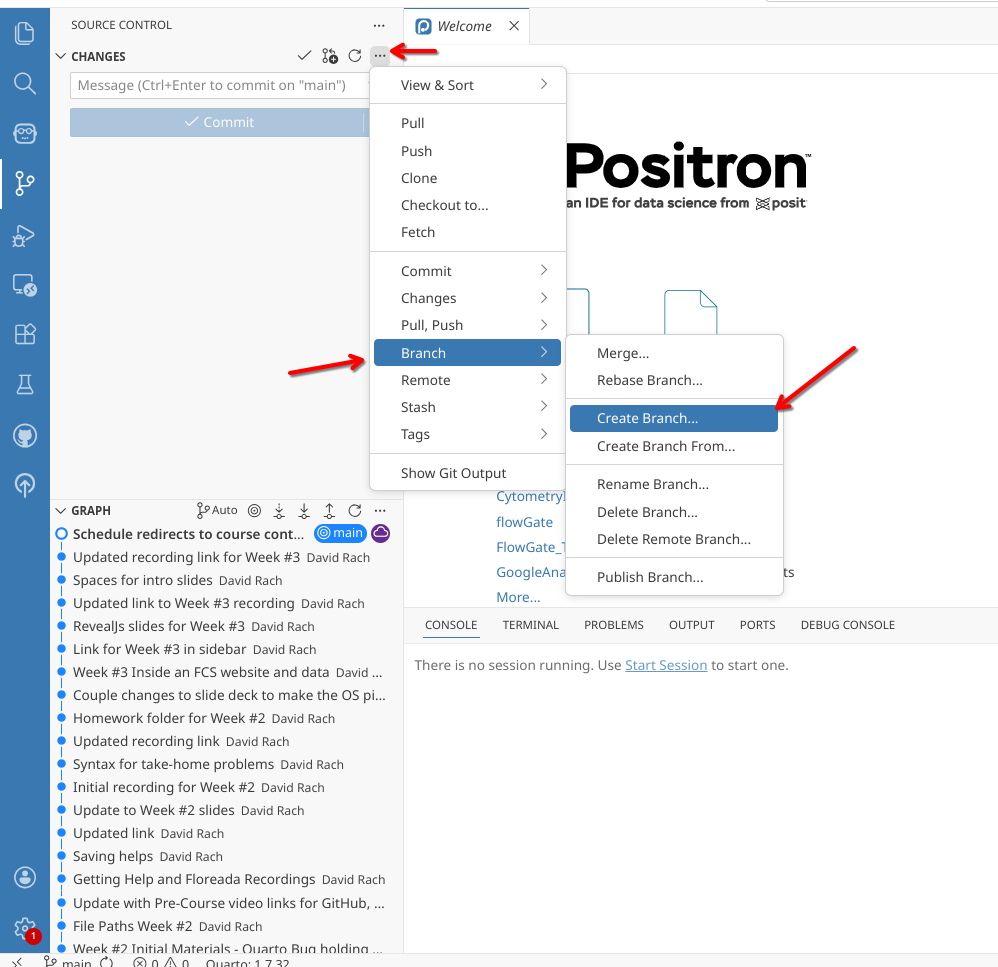
Task: Switch to the Terminal tab
Action: 530,625
